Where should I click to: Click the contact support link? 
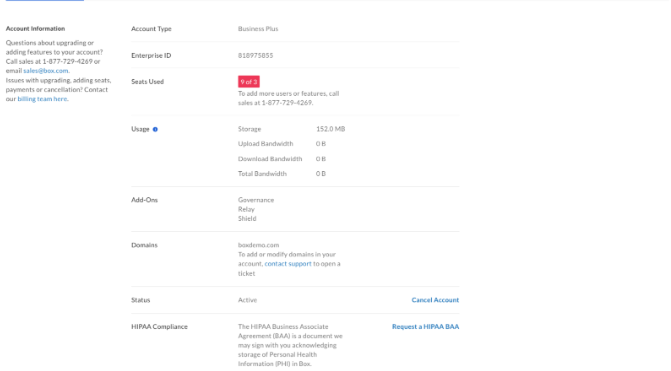[x=288, y=264]
